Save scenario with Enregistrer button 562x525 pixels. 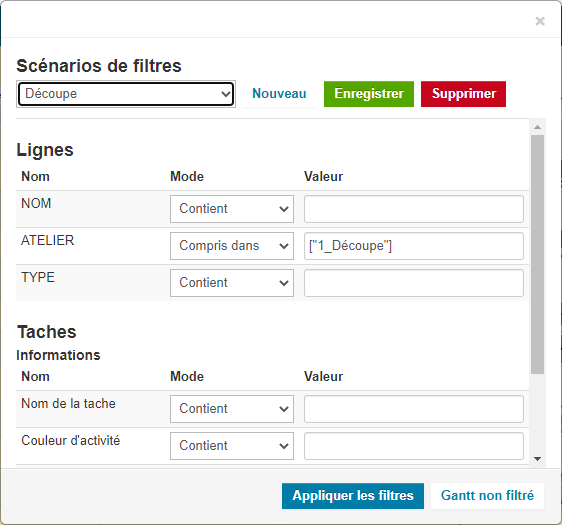(369, 94)
